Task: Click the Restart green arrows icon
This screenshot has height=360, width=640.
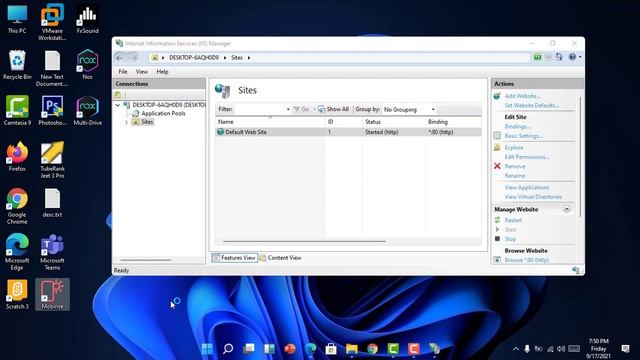Action: coord(497,220)
